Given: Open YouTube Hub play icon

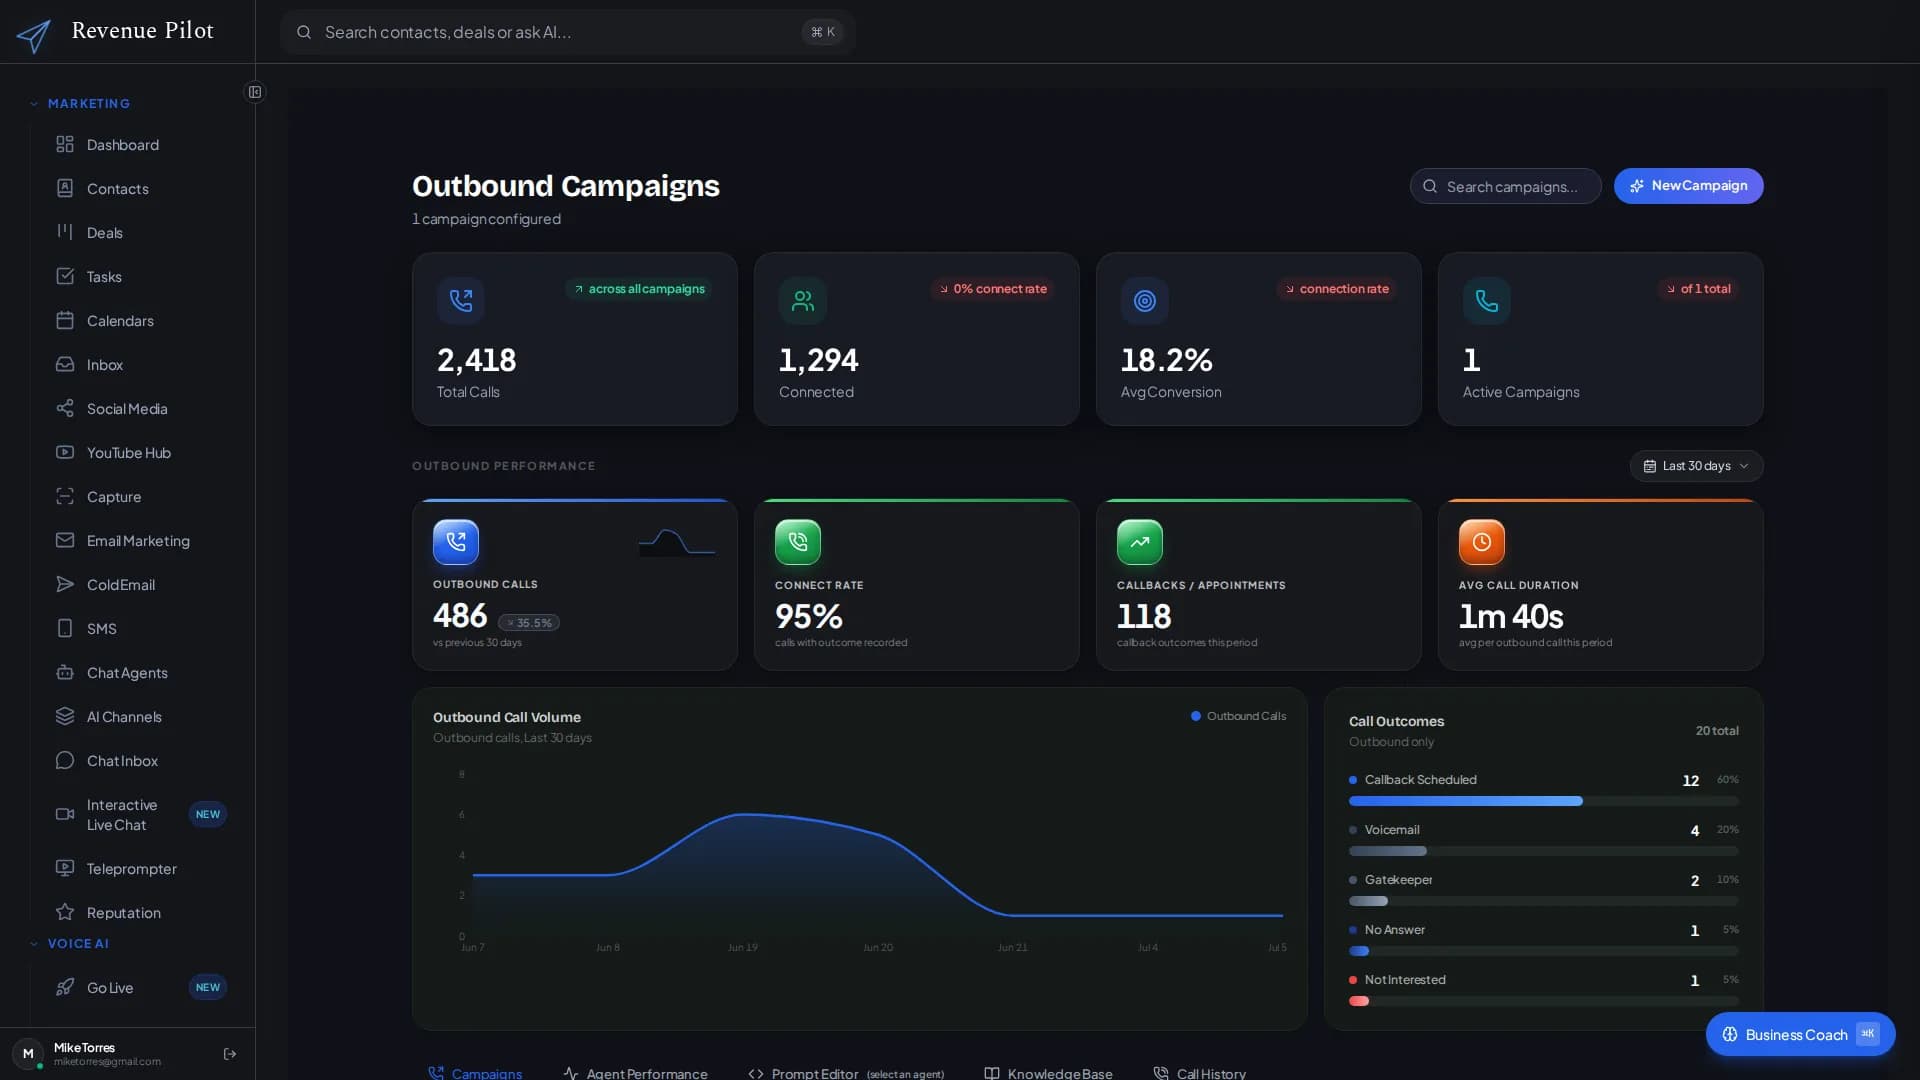Looking at the screenshot, I should pos(65,452).
